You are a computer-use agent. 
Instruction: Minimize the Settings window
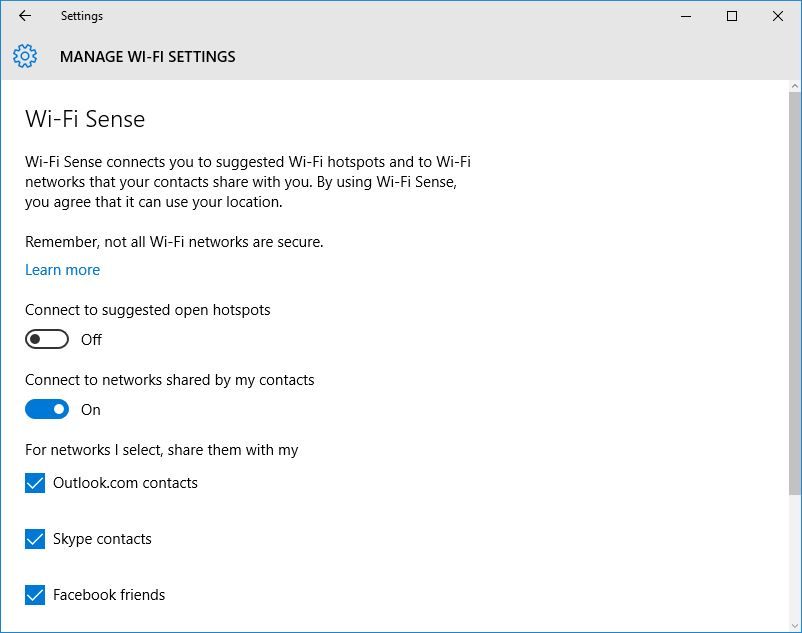tap(684, 16)
